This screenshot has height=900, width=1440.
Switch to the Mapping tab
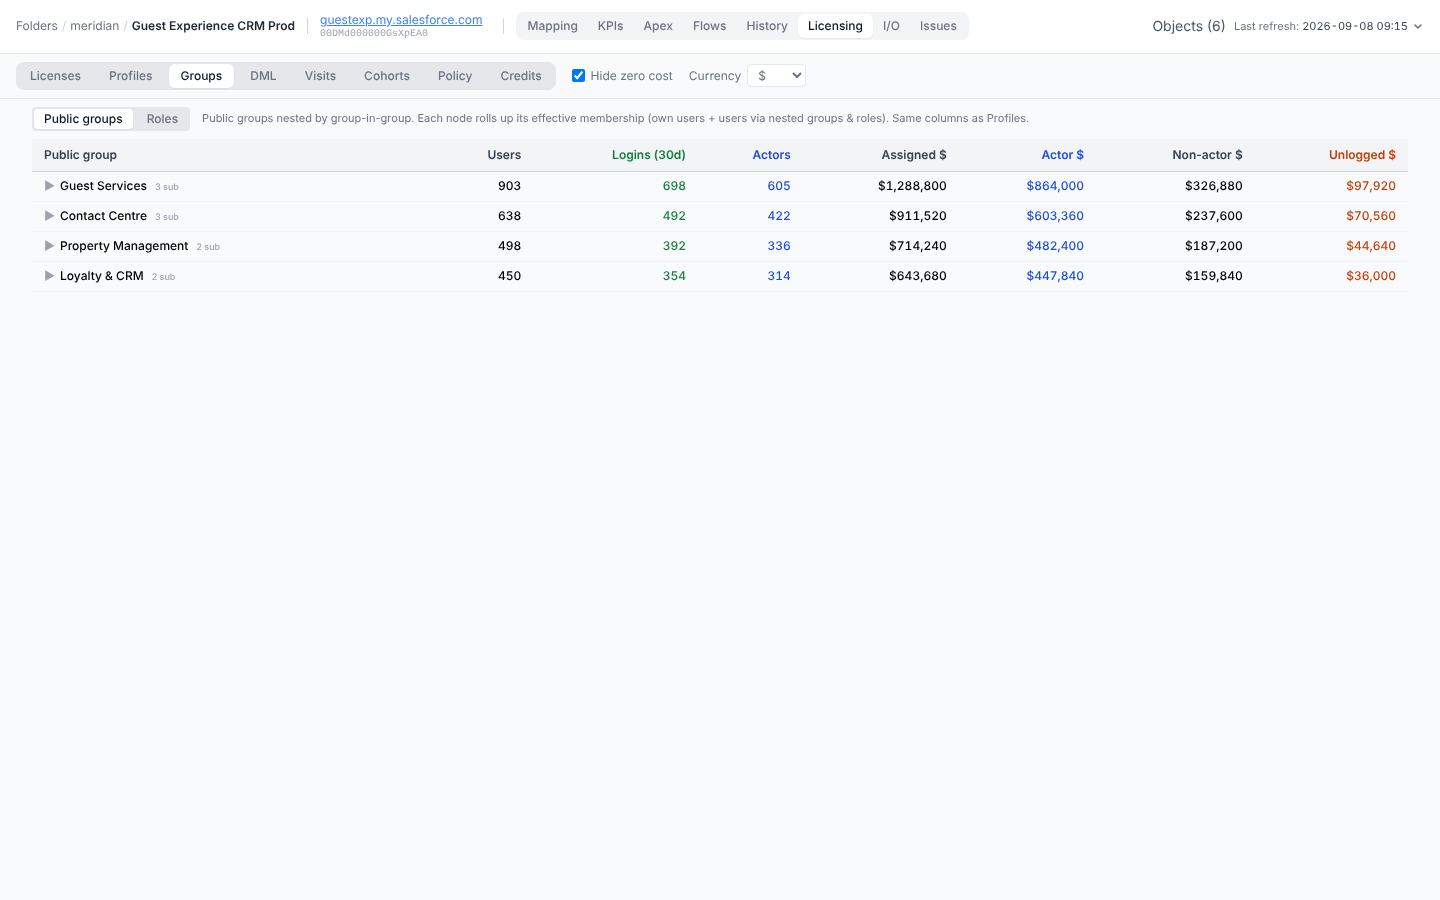coord(552,26)
